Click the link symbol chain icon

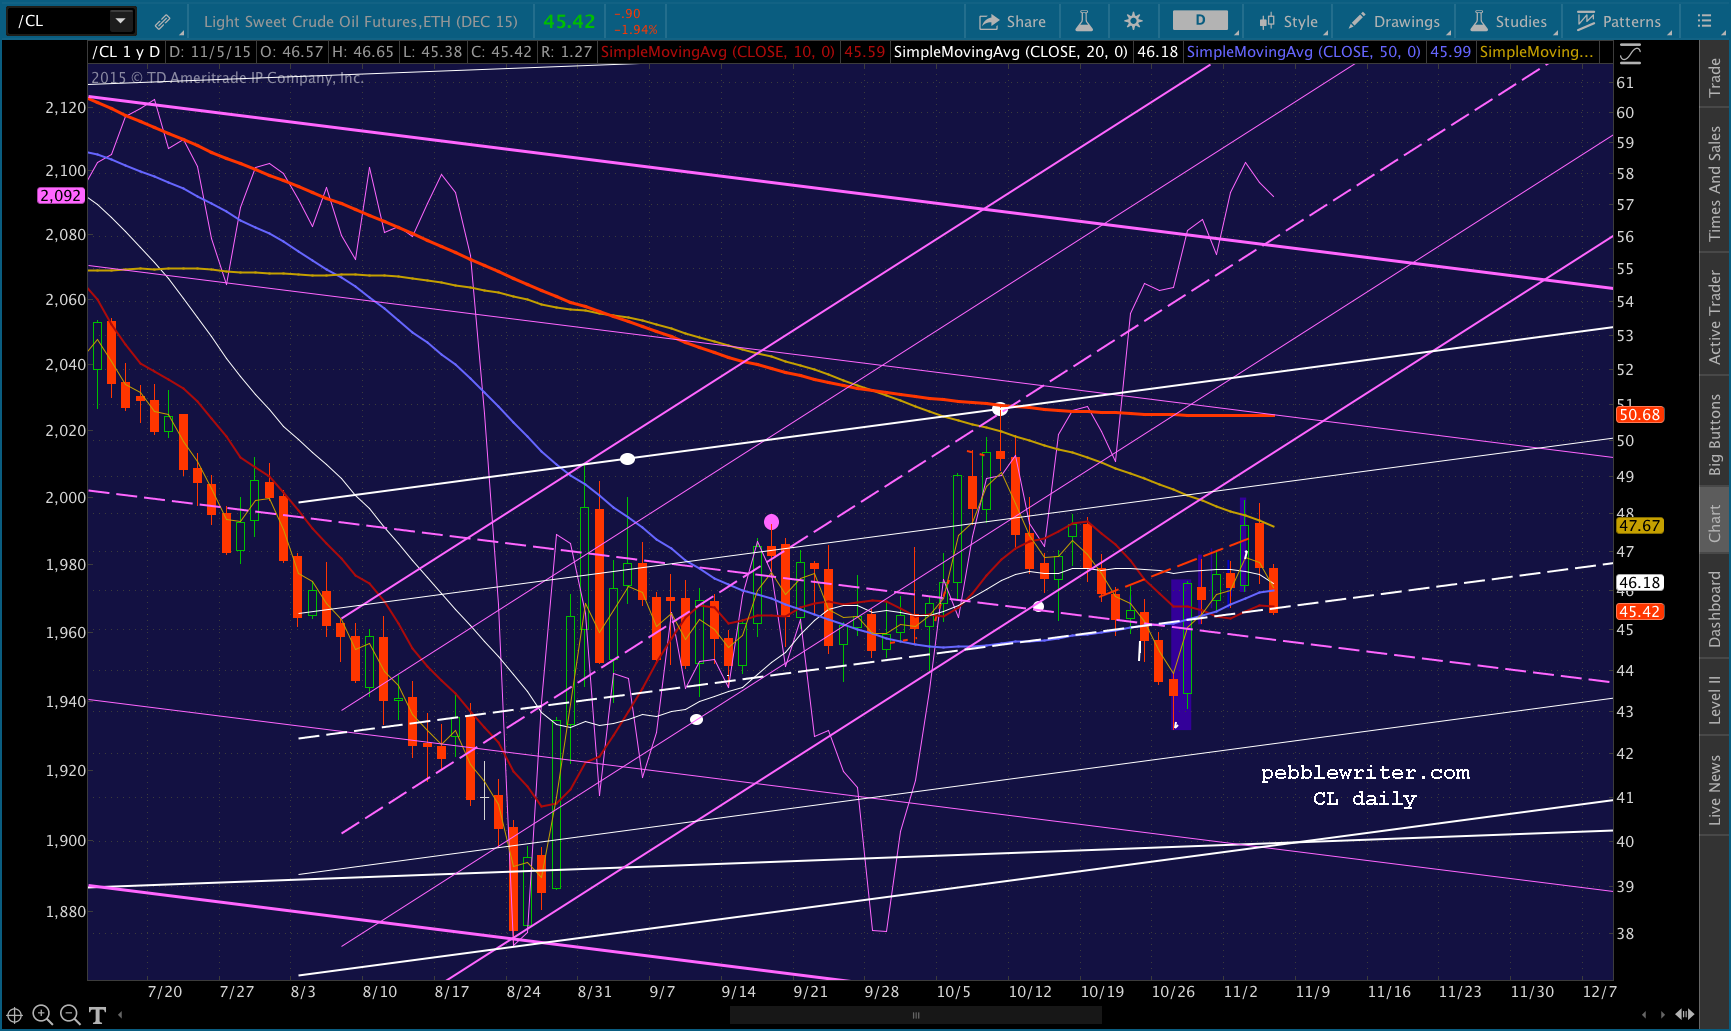pos(162,21)
